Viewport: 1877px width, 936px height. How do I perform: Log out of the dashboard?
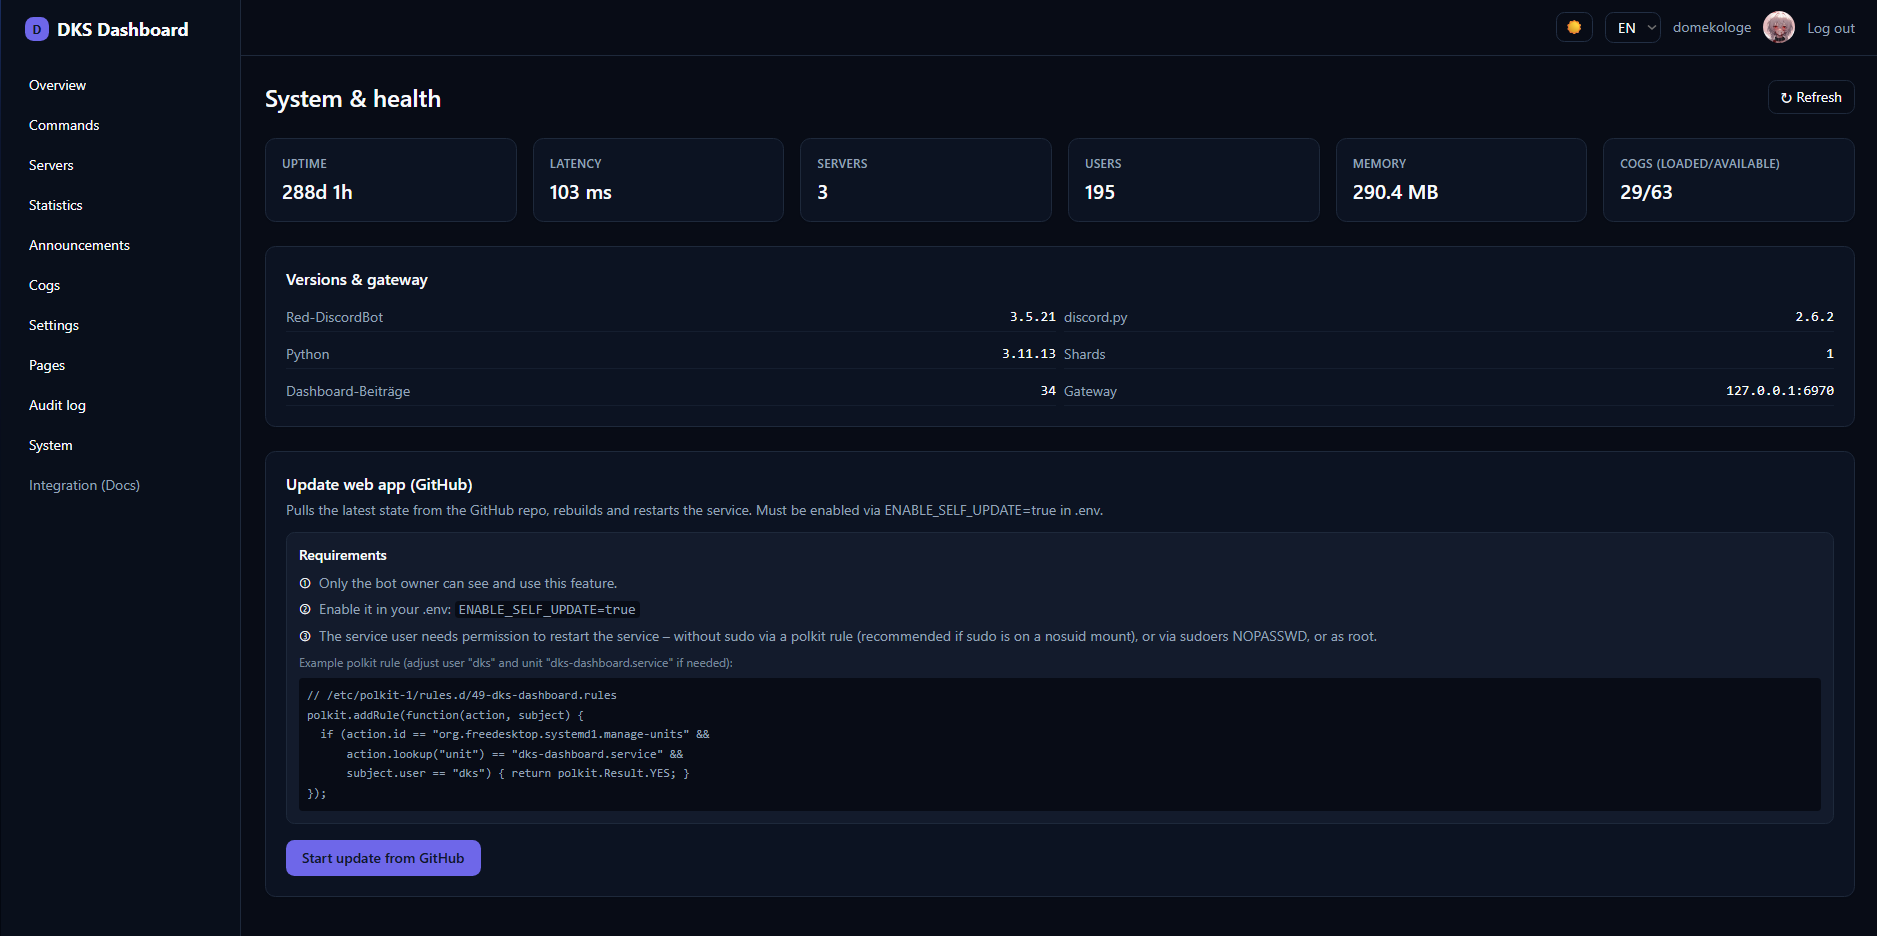(1831, 28)
